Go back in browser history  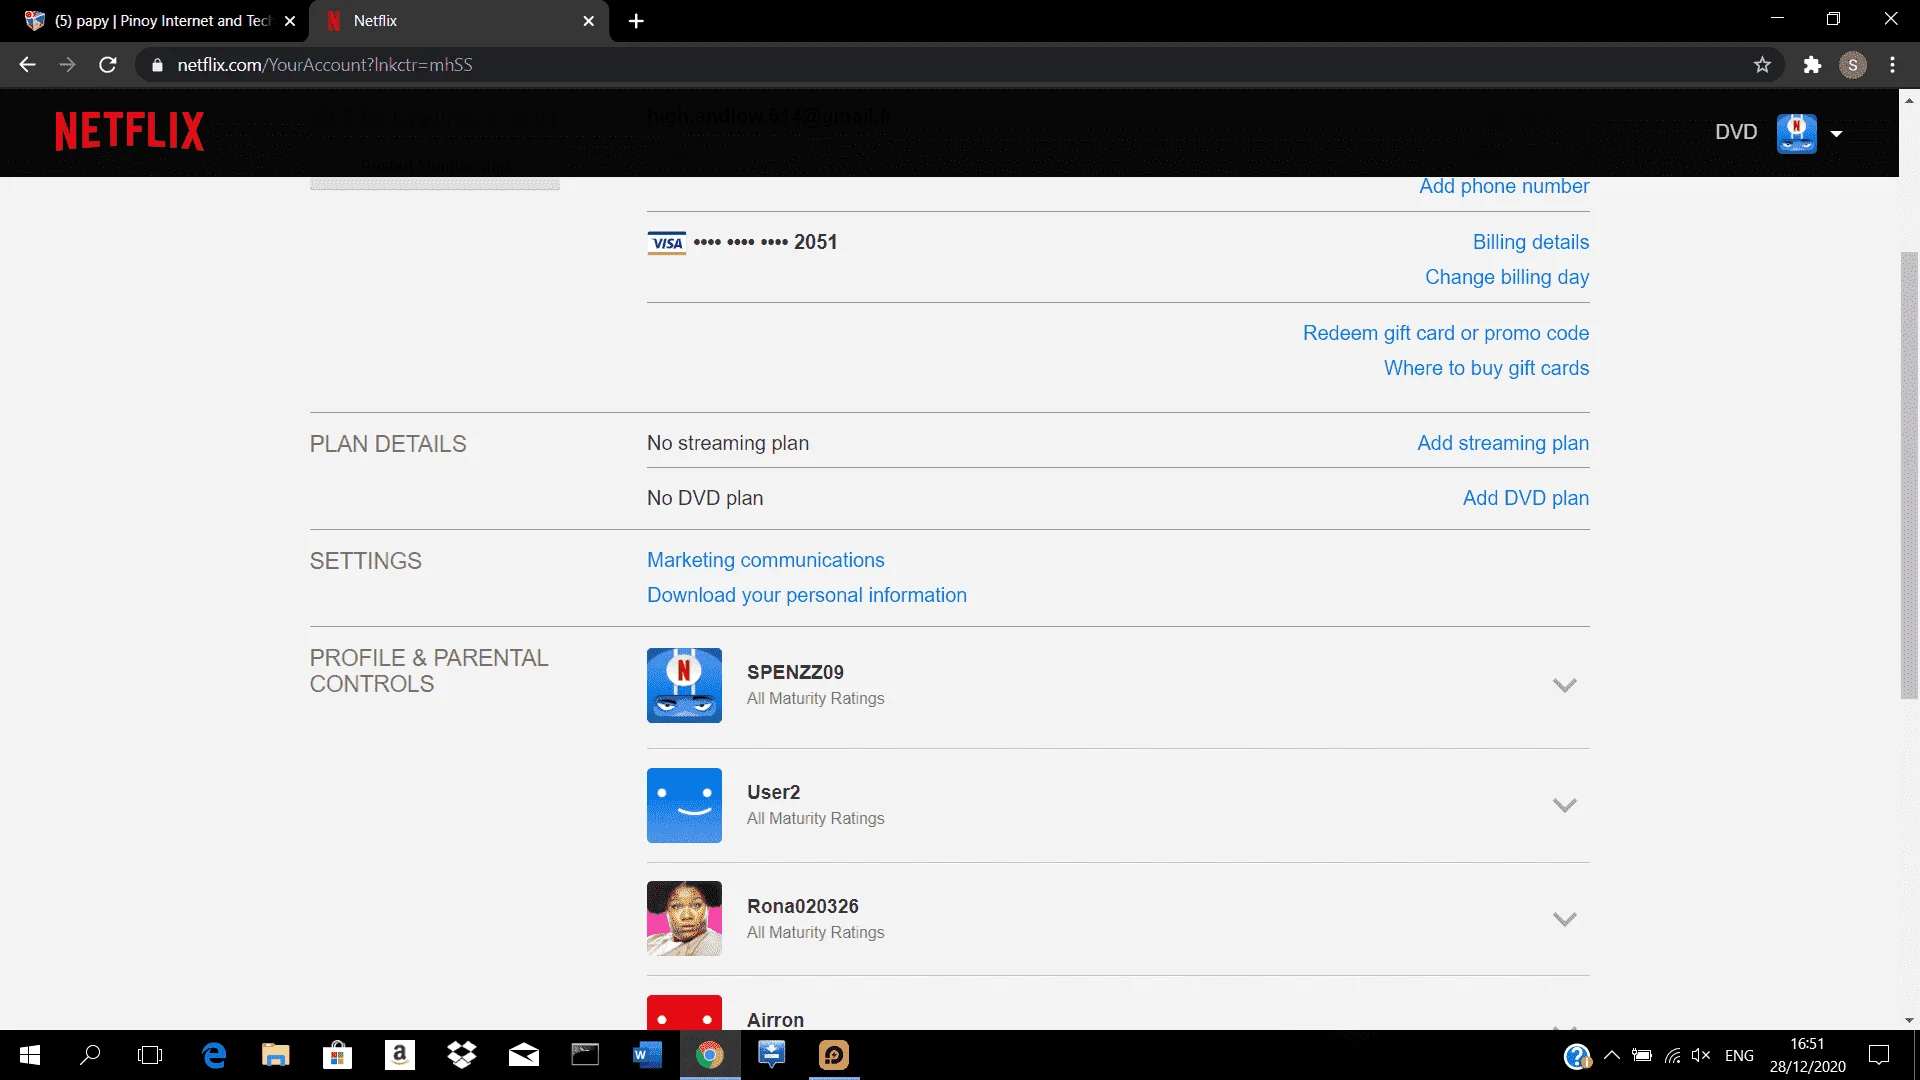pos(27,65)
